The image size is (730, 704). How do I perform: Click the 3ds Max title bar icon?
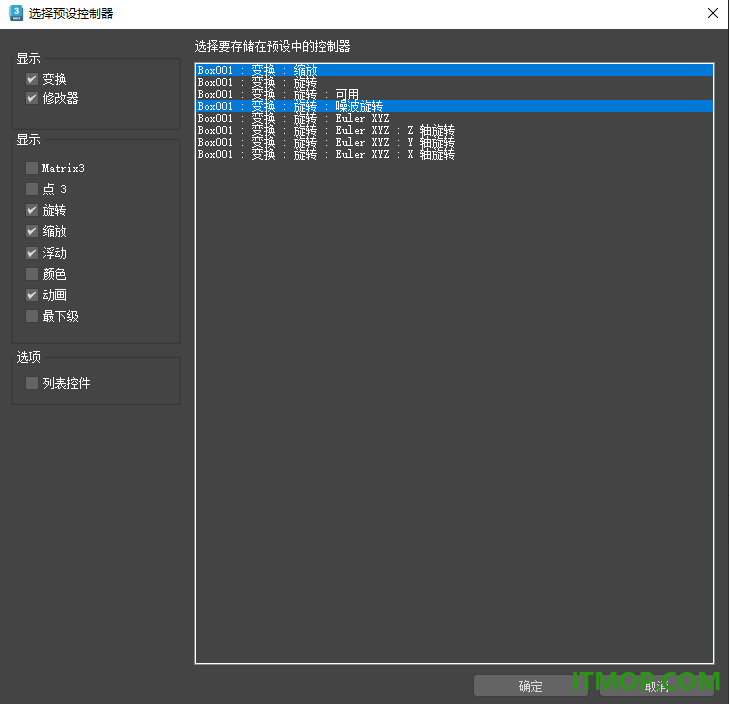(16, 13)
